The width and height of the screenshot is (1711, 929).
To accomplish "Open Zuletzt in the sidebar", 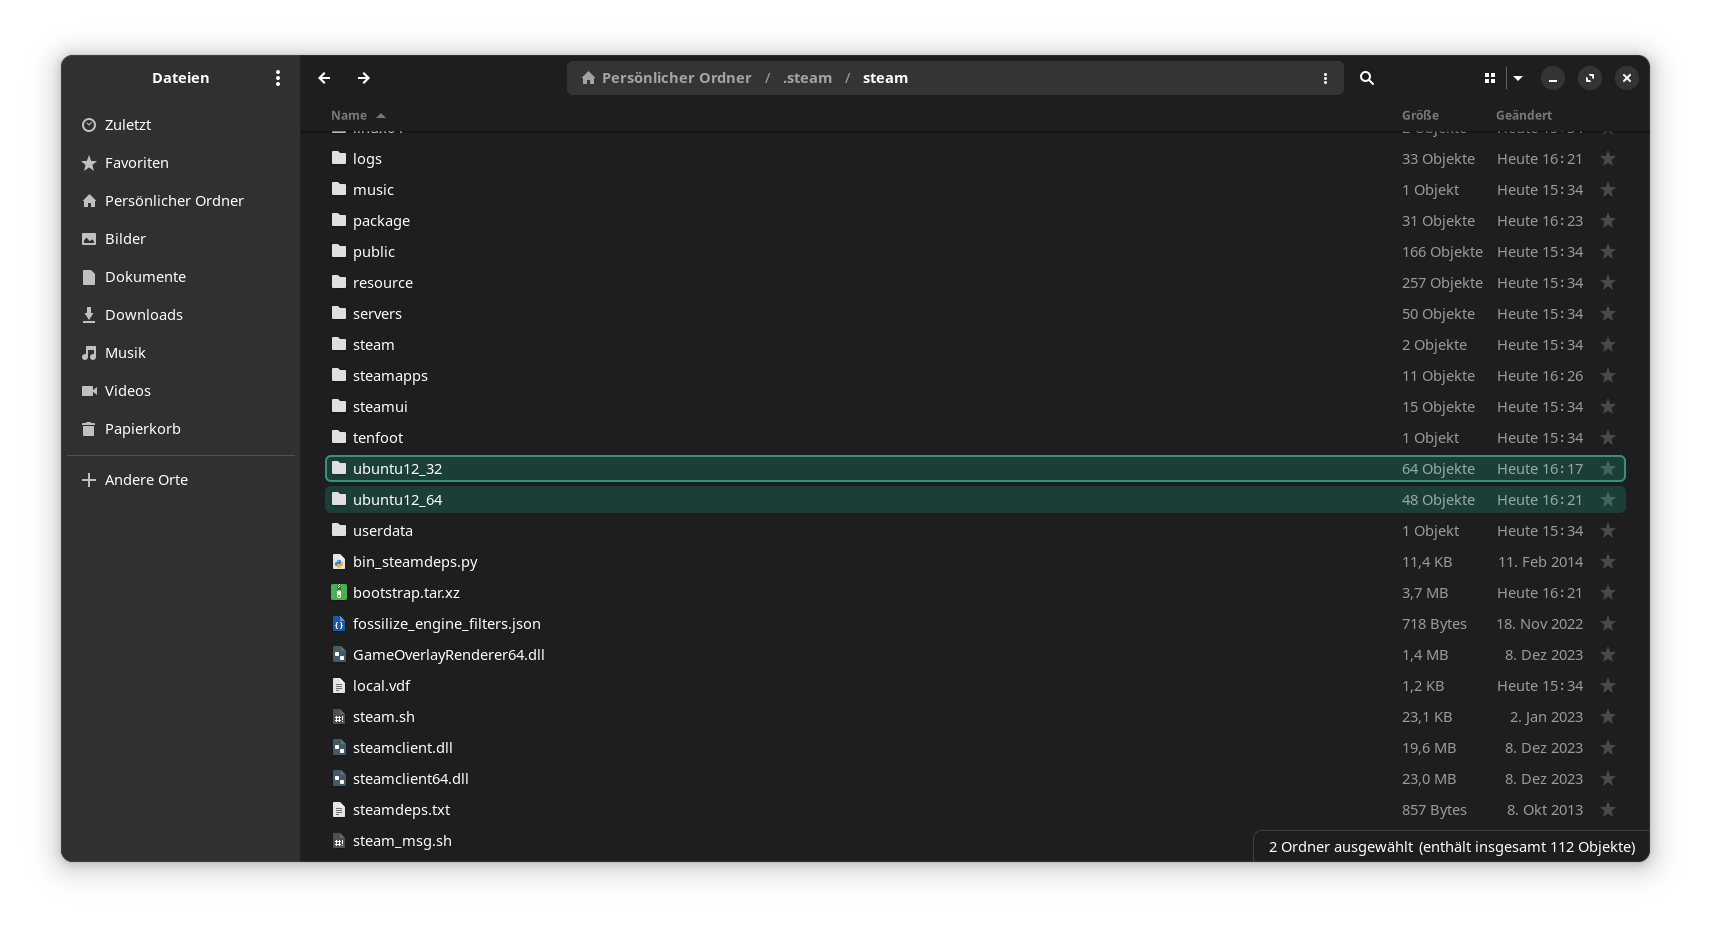I will [x=180, y=125].
